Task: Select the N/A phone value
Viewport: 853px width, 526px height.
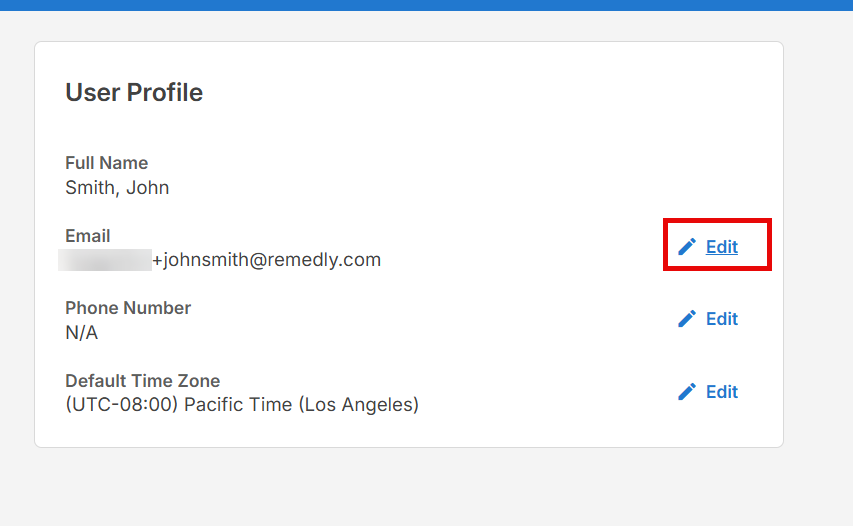Action: pos(82,332)
